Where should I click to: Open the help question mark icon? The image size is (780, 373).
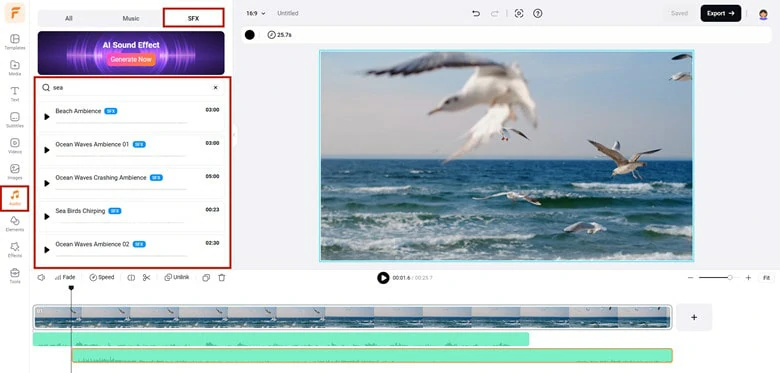[x=538, y=13]
